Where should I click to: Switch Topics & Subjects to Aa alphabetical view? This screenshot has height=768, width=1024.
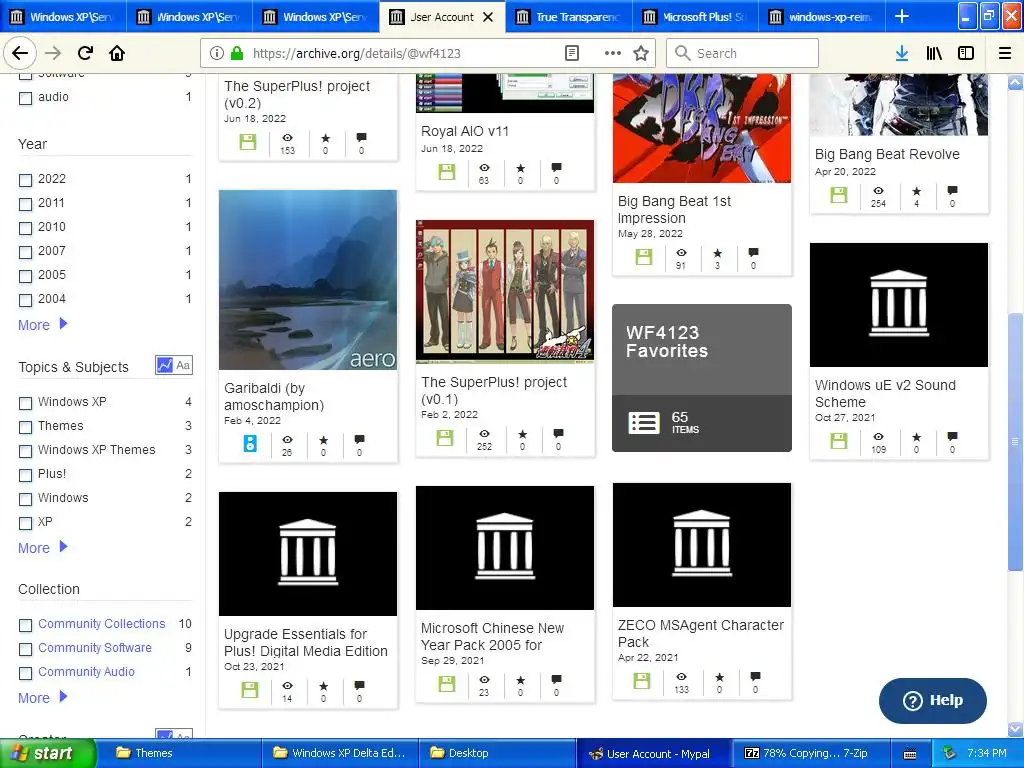[x=184, y=365]
